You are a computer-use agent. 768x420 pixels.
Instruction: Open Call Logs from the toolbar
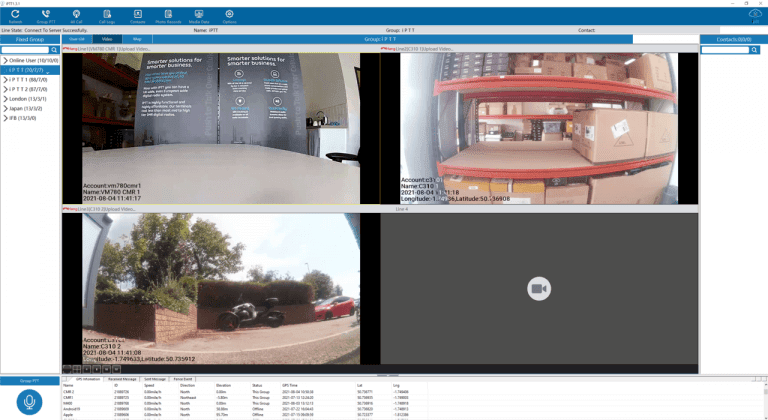[x=107, y=16]
